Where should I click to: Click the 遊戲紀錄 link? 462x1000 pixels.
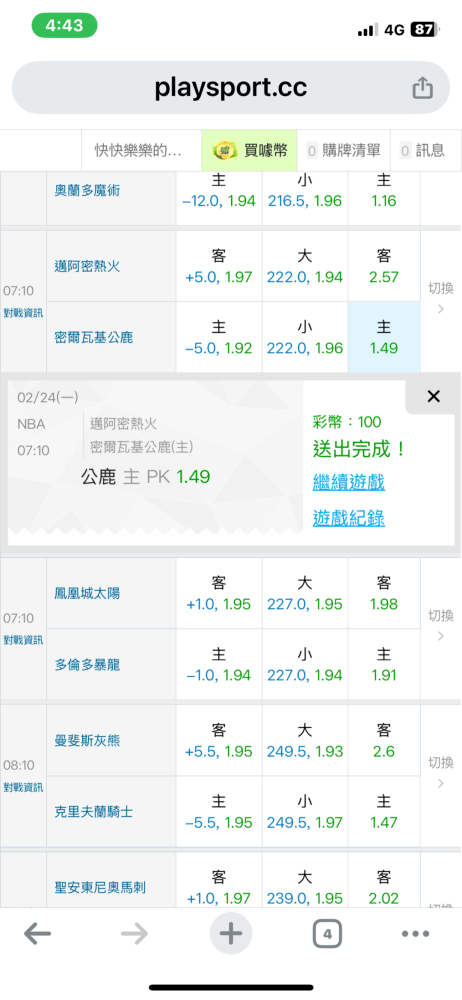tap(348, 518)
